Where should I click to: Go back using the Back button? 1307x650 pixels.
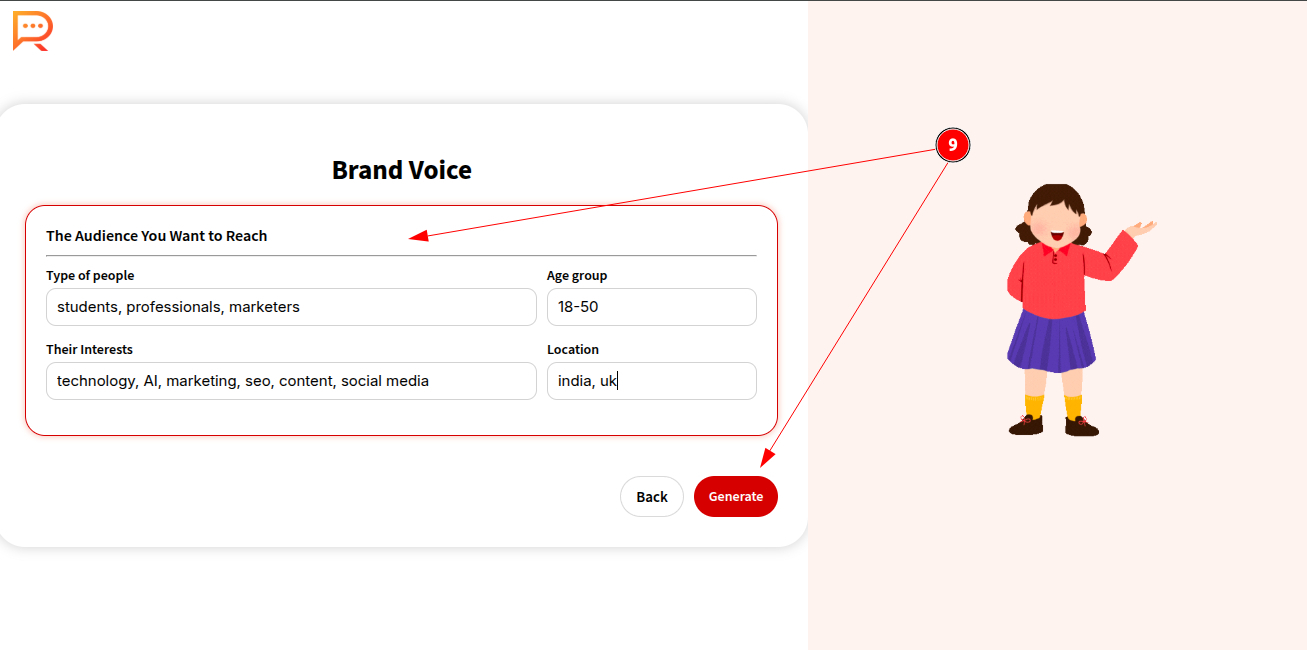(x=651, y=497)
